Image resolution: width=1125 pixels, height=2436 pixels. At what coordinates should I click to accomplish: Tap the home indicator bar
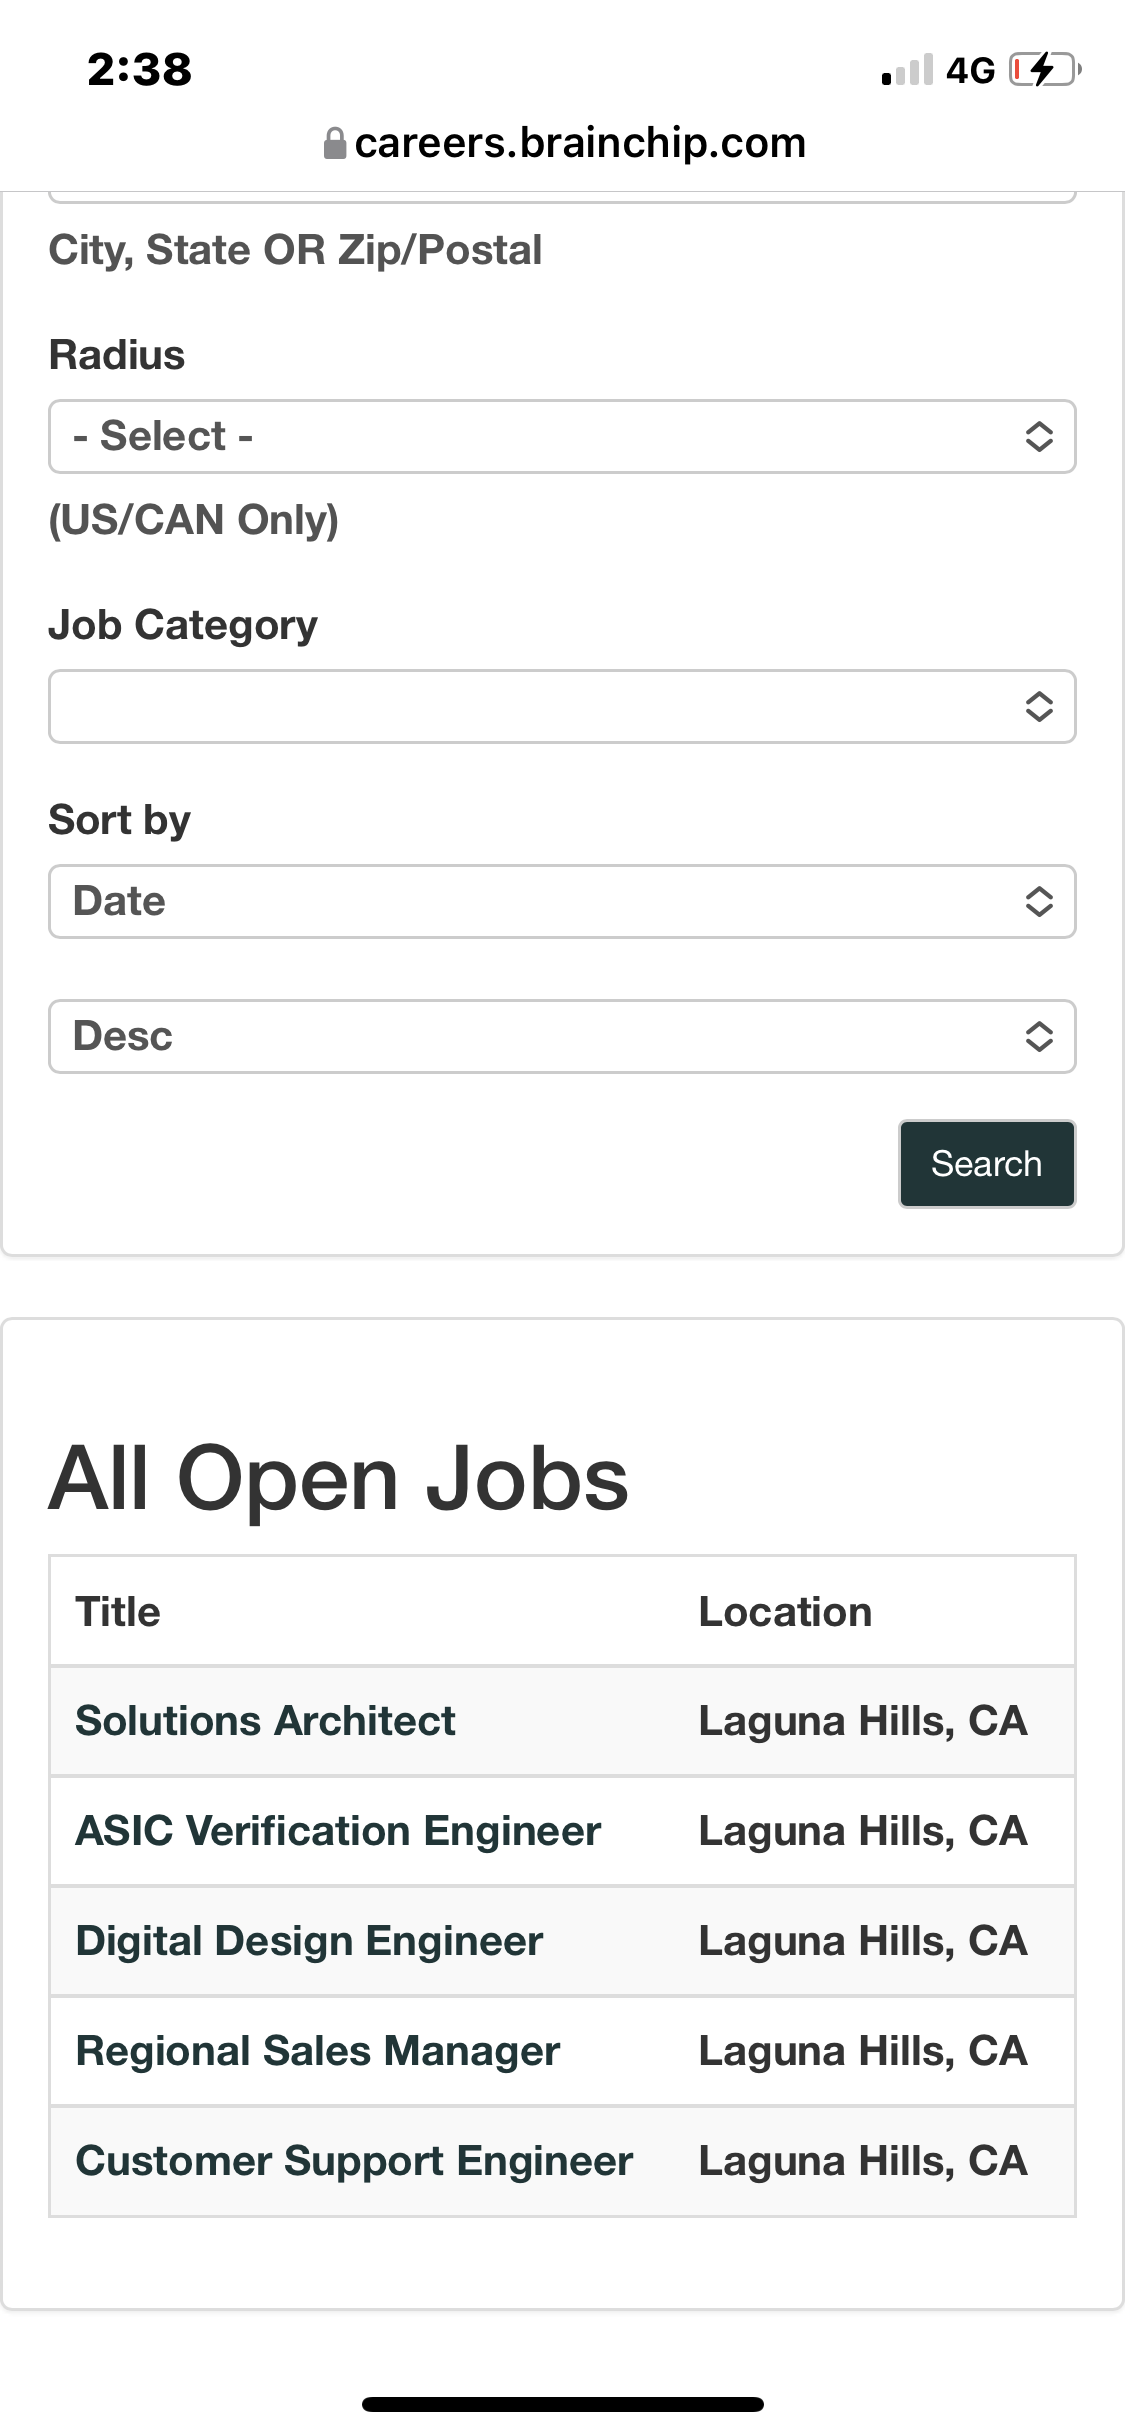562,2404
